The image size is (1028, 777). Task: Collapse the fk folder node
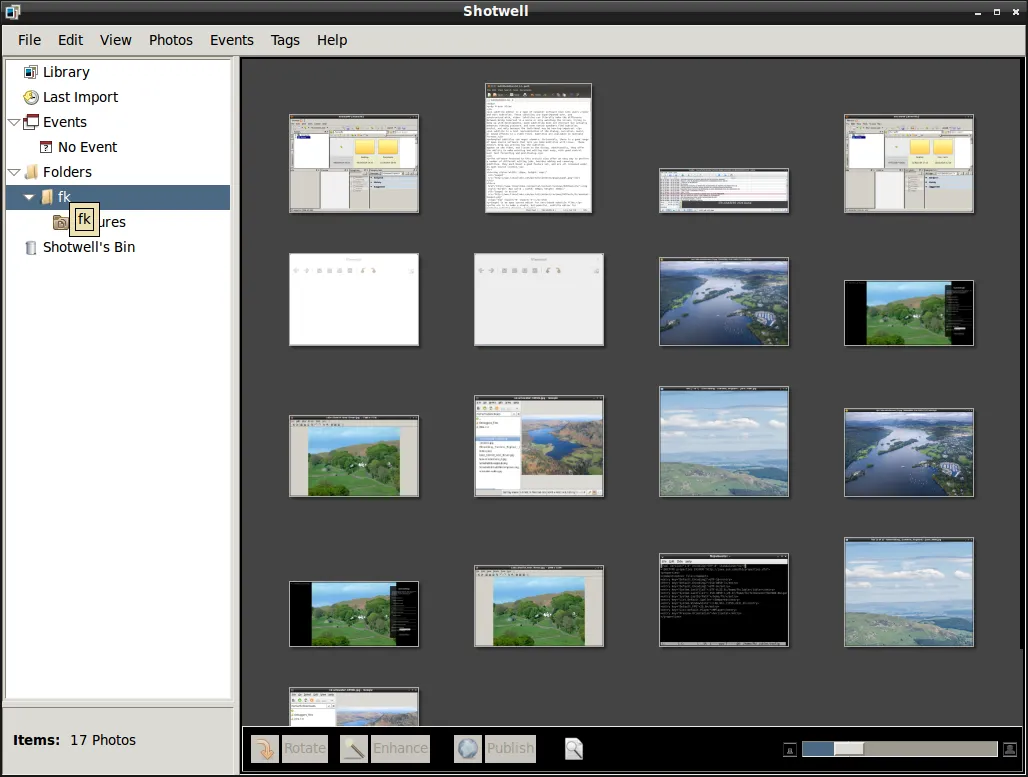(x=29, y=197)
